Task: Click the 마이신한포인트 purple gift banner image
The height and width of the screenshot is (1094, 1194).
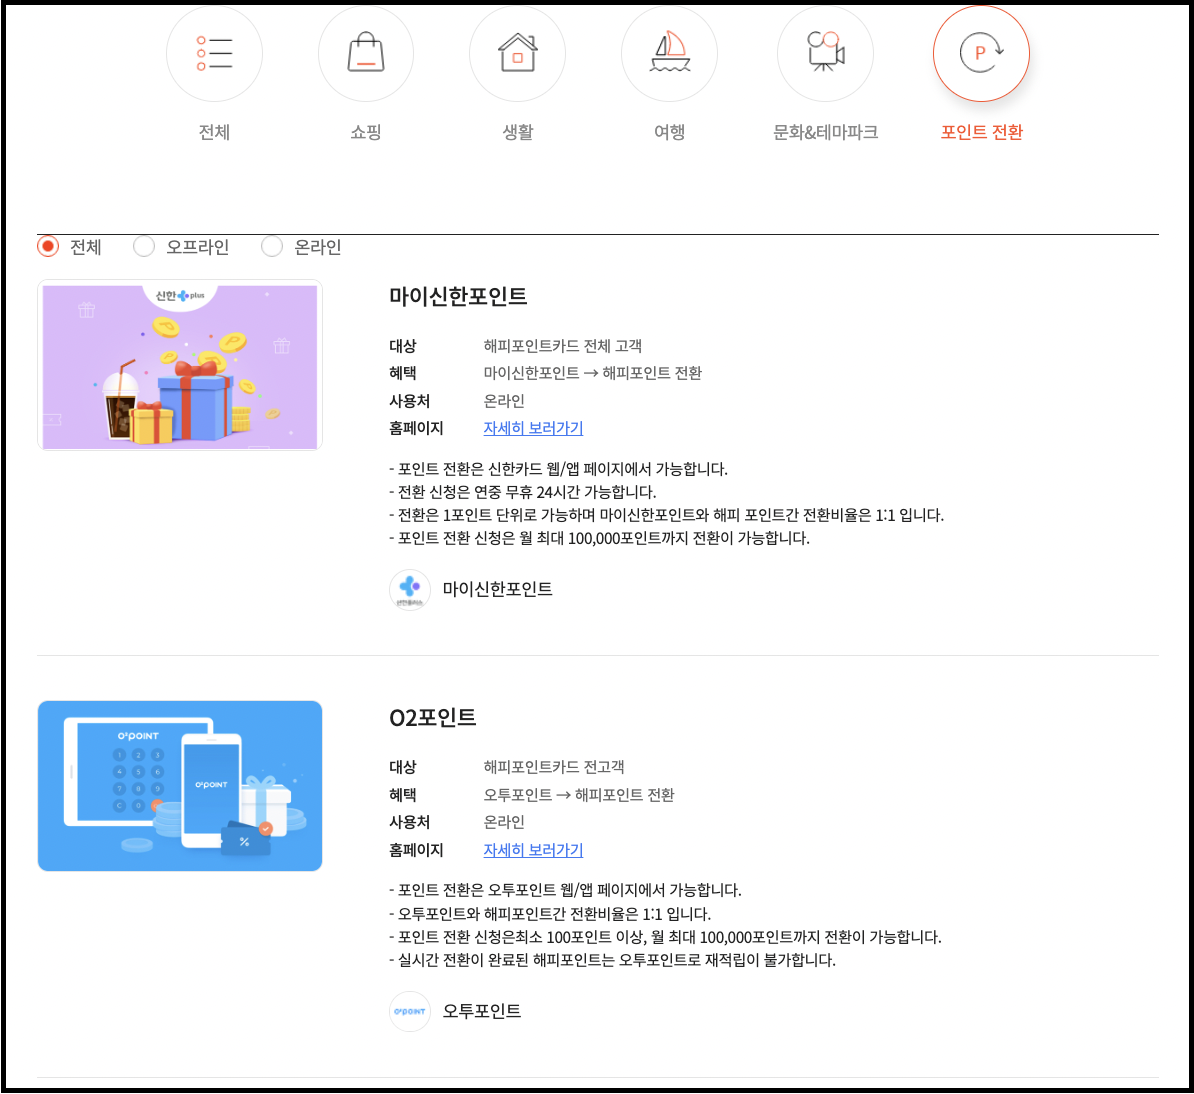Action: [180, 365]
